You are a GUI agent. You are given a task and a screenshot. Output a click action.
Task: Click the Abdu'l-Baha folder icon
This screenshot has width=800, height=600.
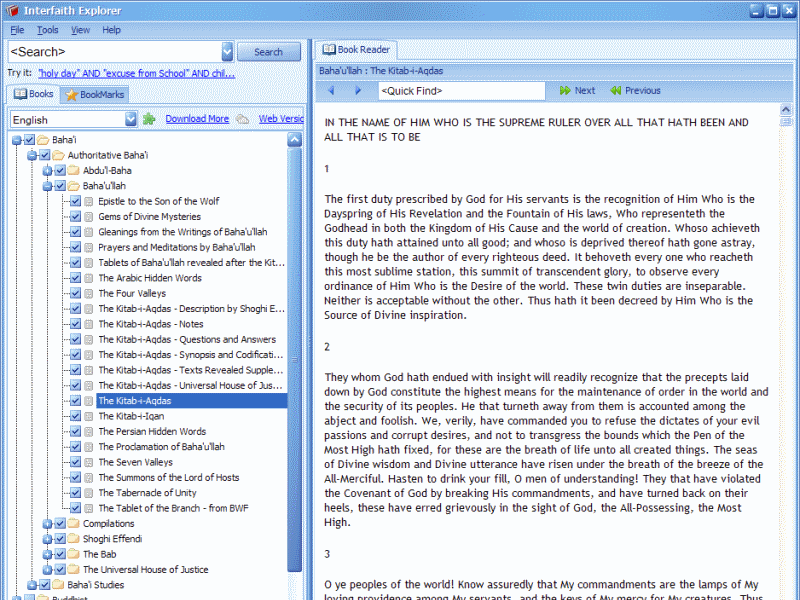pos(73,170)
